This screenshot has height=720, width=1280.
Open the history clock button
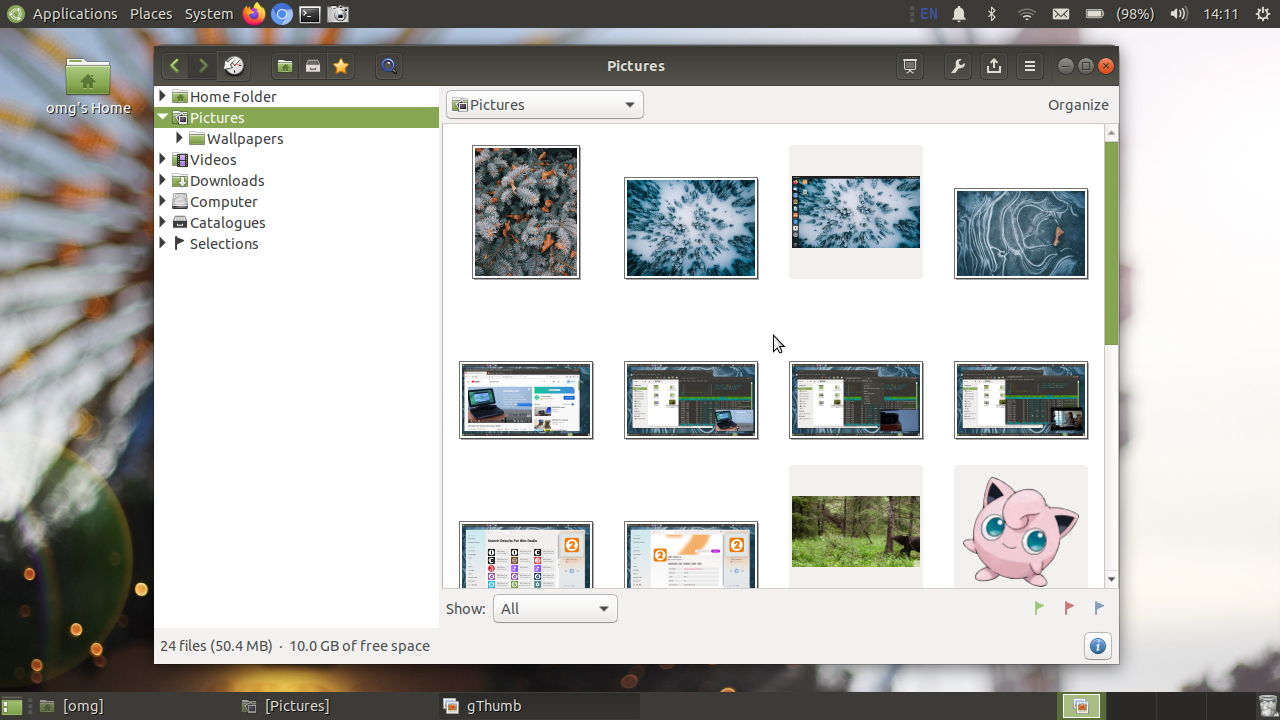[233, 66]
